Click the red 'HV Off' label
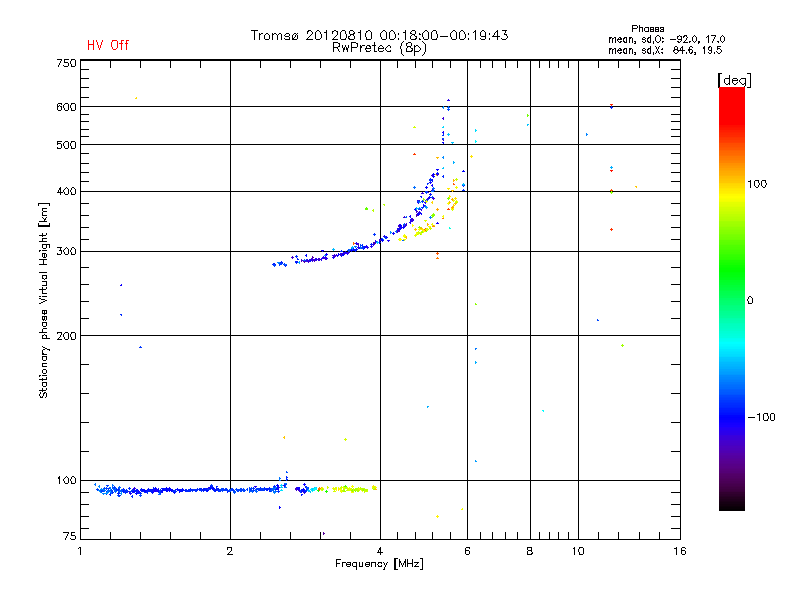Viewport: 800px width, 600px height. (108, 45)
